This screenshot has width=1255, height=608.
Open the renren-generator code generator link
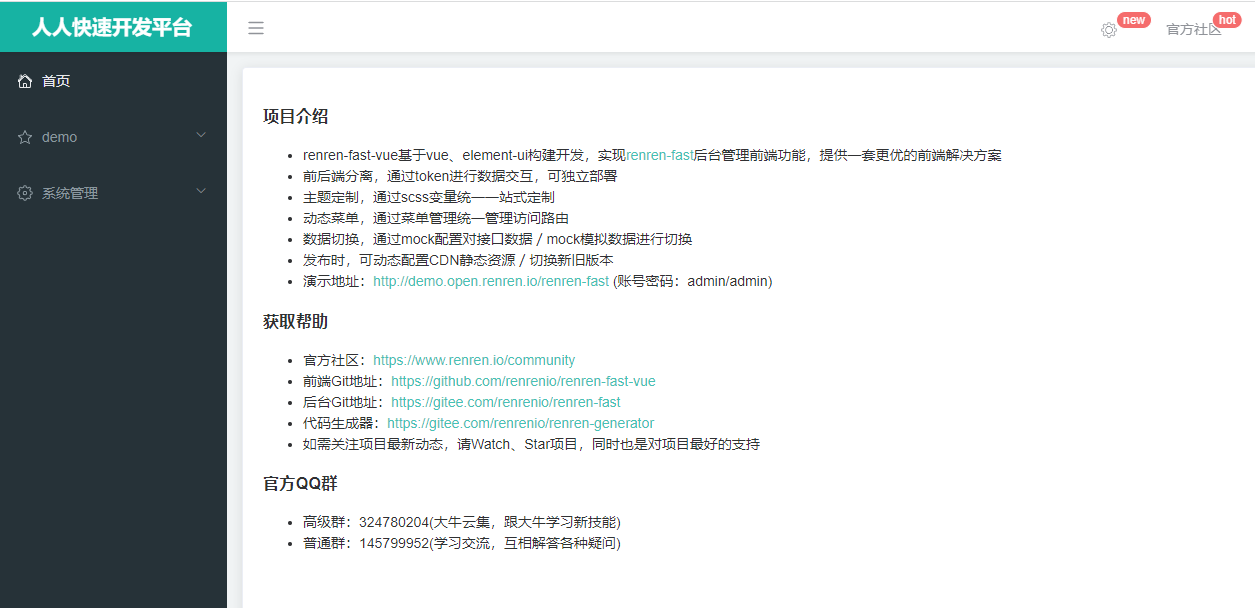(520, 423)
